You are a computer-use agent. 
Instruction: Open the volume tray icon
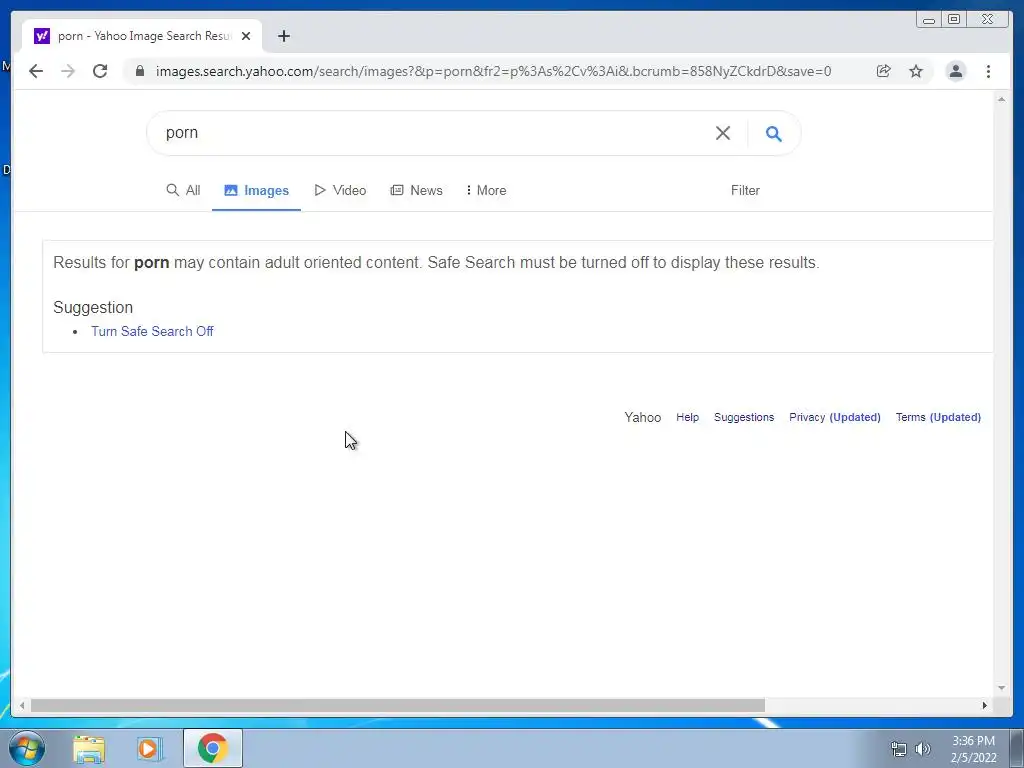(x=923, y=749)
